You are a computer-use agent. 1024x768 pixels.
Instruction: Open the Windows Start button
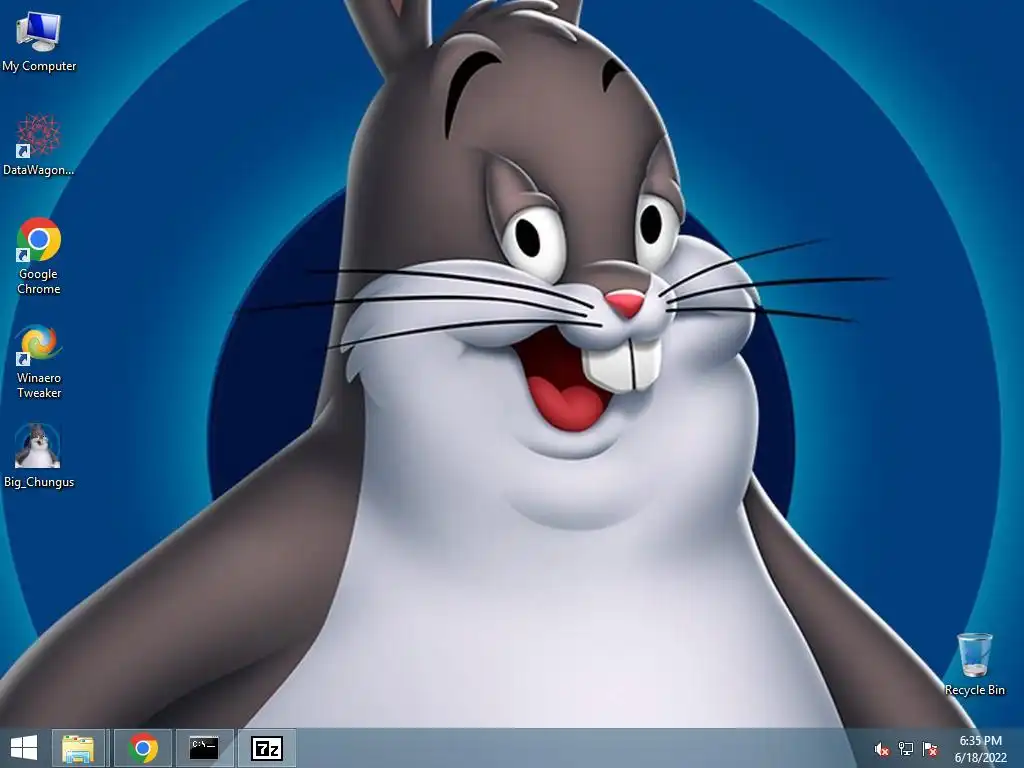pyautogui.click(x=24, y=748)
